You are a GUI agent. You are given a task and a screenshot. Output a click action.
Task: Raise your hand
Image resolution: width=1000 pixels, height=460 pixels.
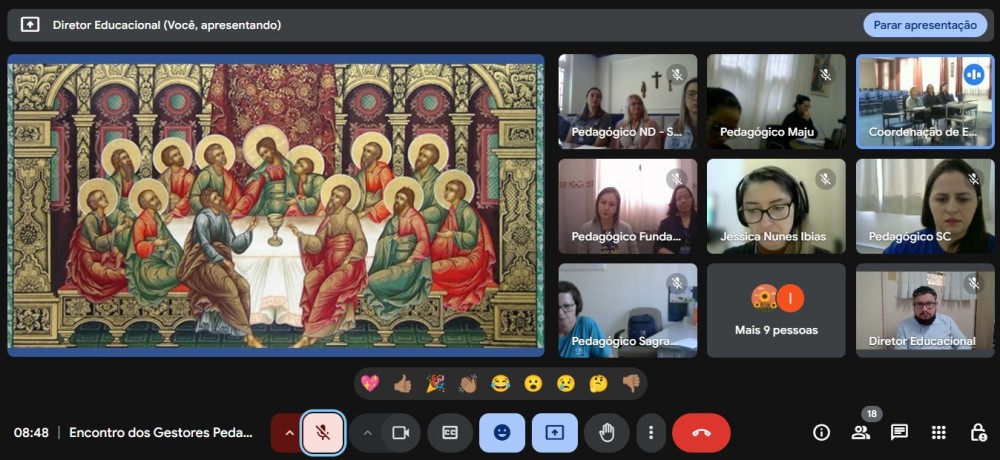(x=607, y=433)
